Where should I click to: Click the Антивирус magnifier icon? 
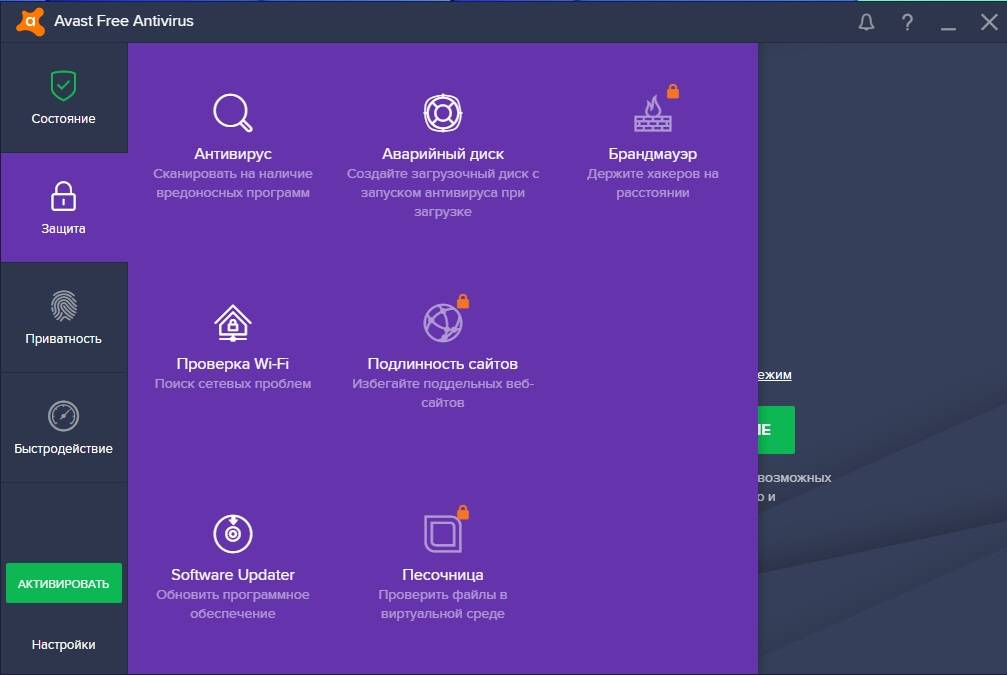[232, 113]
